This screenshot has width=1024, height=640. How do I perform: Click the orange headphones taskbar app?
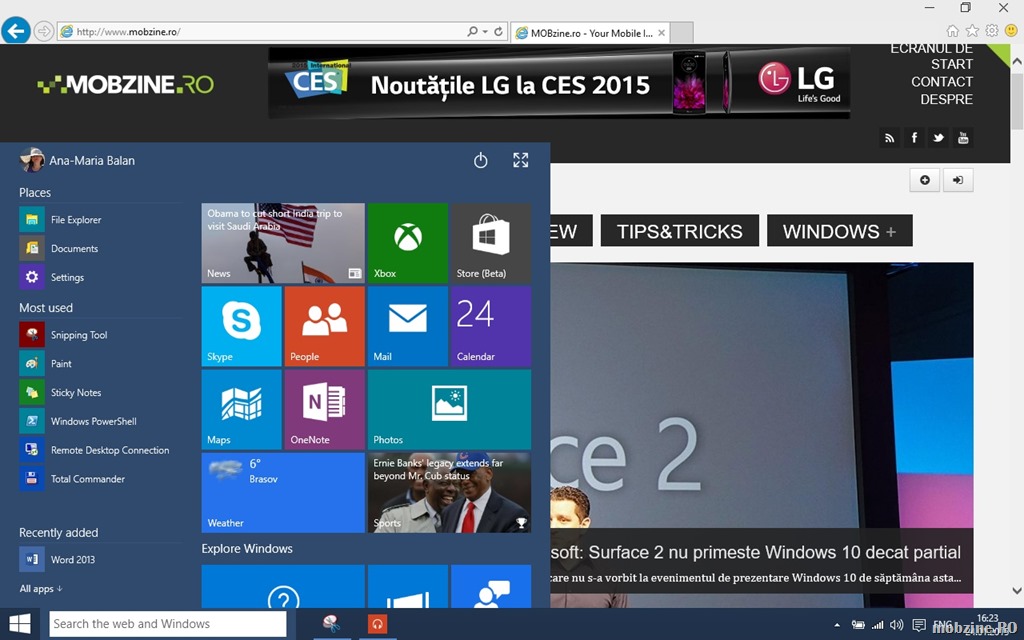tap(377, 624)
